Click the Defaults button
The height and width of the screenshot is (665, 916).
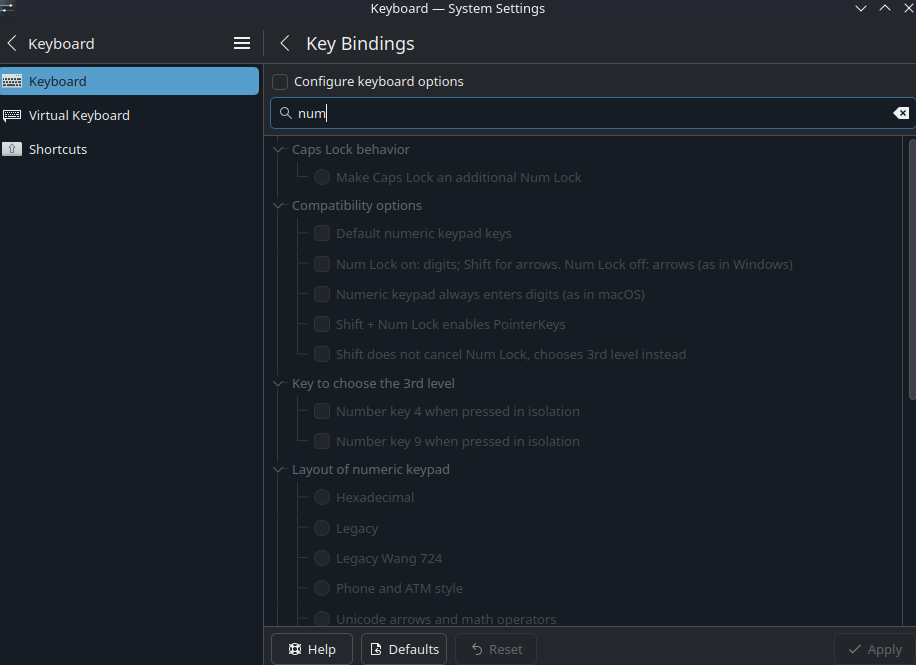(404, 649)
